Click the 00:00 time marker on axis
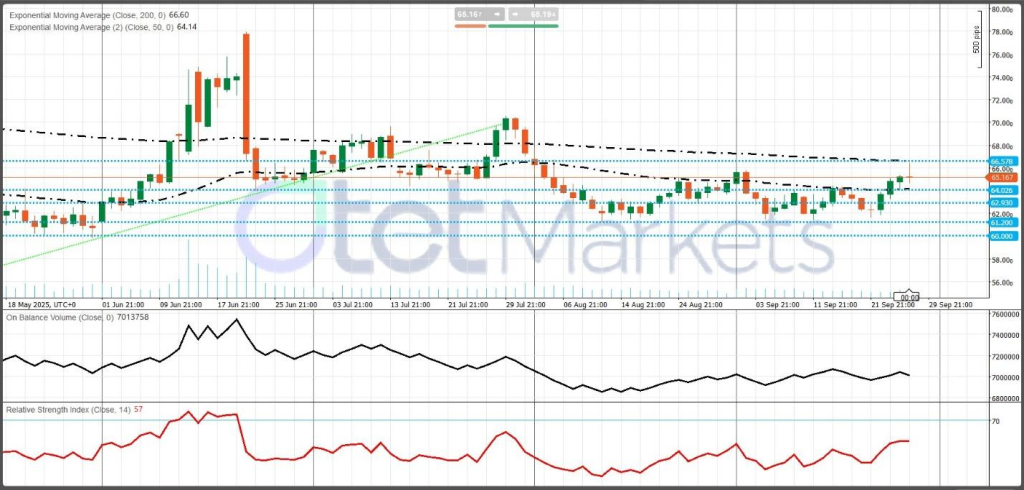 tap(910, 297)
